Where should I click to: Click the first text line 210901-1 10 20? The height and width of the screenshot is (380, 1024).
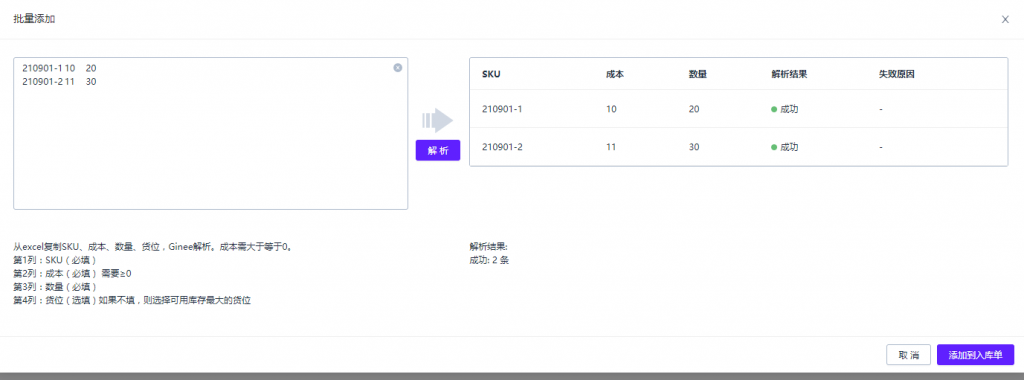click(x=59, y=68)
